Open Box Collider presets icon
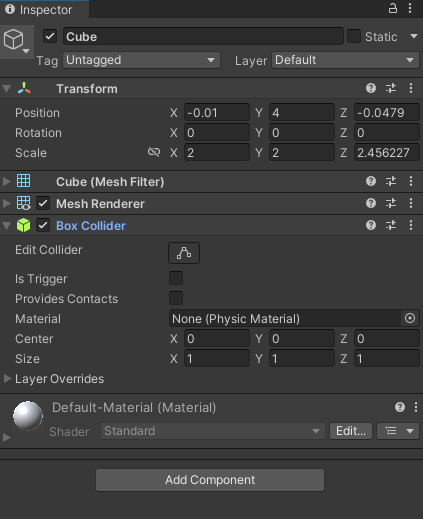 click(391, 225)
